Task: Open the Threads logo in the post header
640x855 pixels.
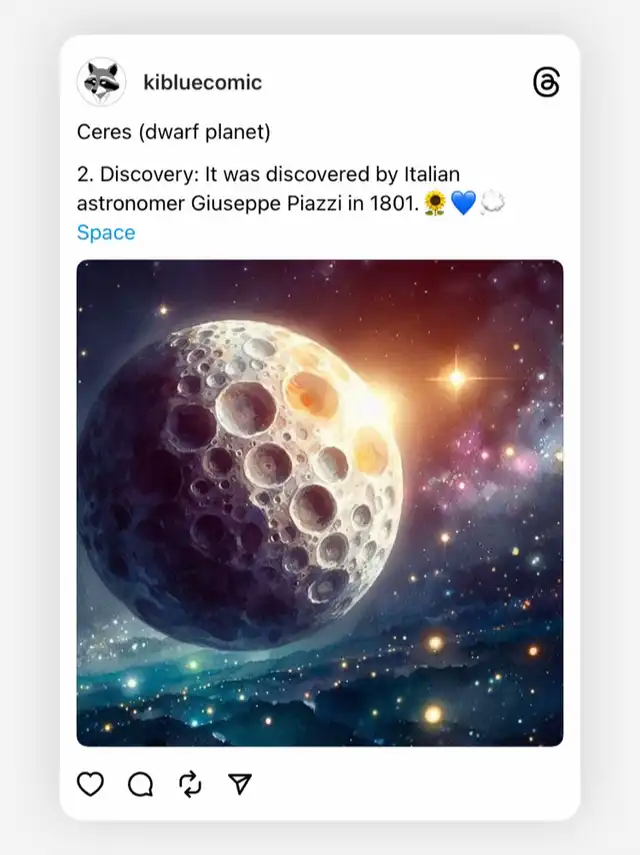Action: coord(546,83)
